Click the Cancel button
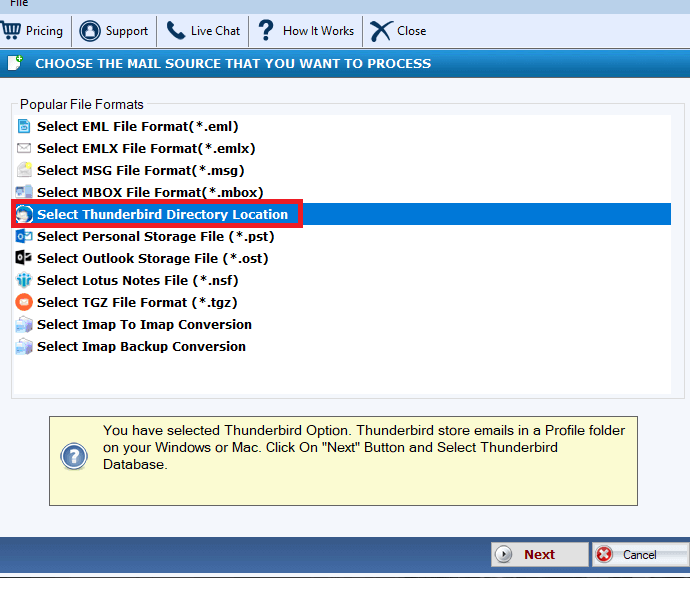Viewport: 690px width, 607px height. pyautogui.click(x=640, y=554)
